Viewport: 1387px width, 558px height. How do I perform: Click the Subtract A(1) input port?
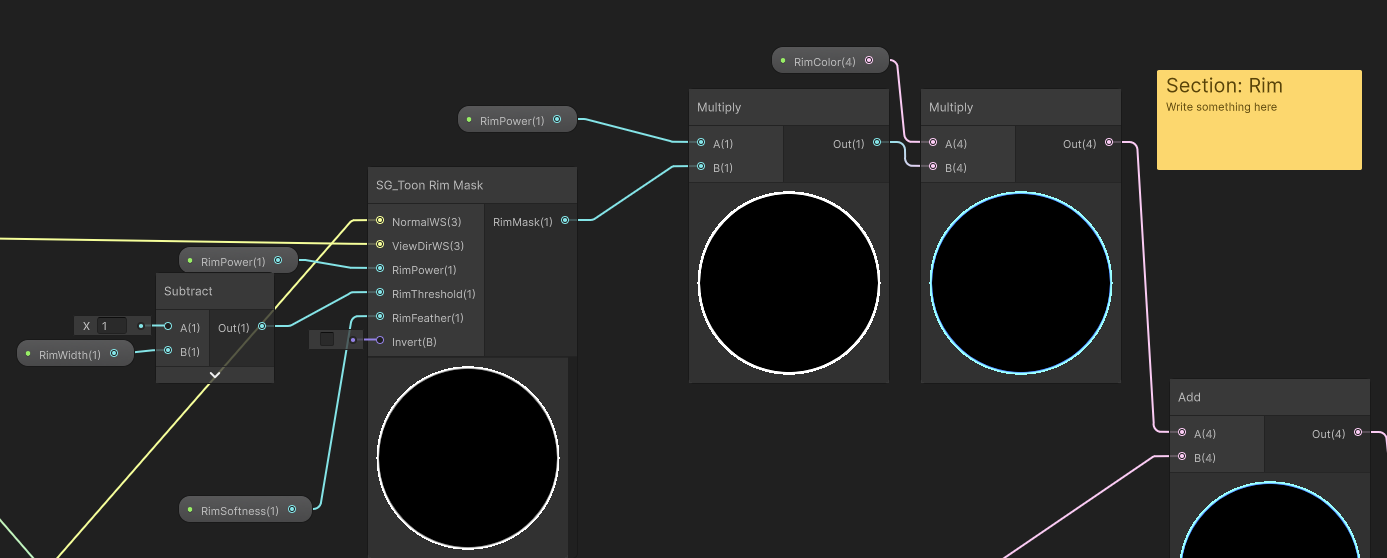click(168, 327)
